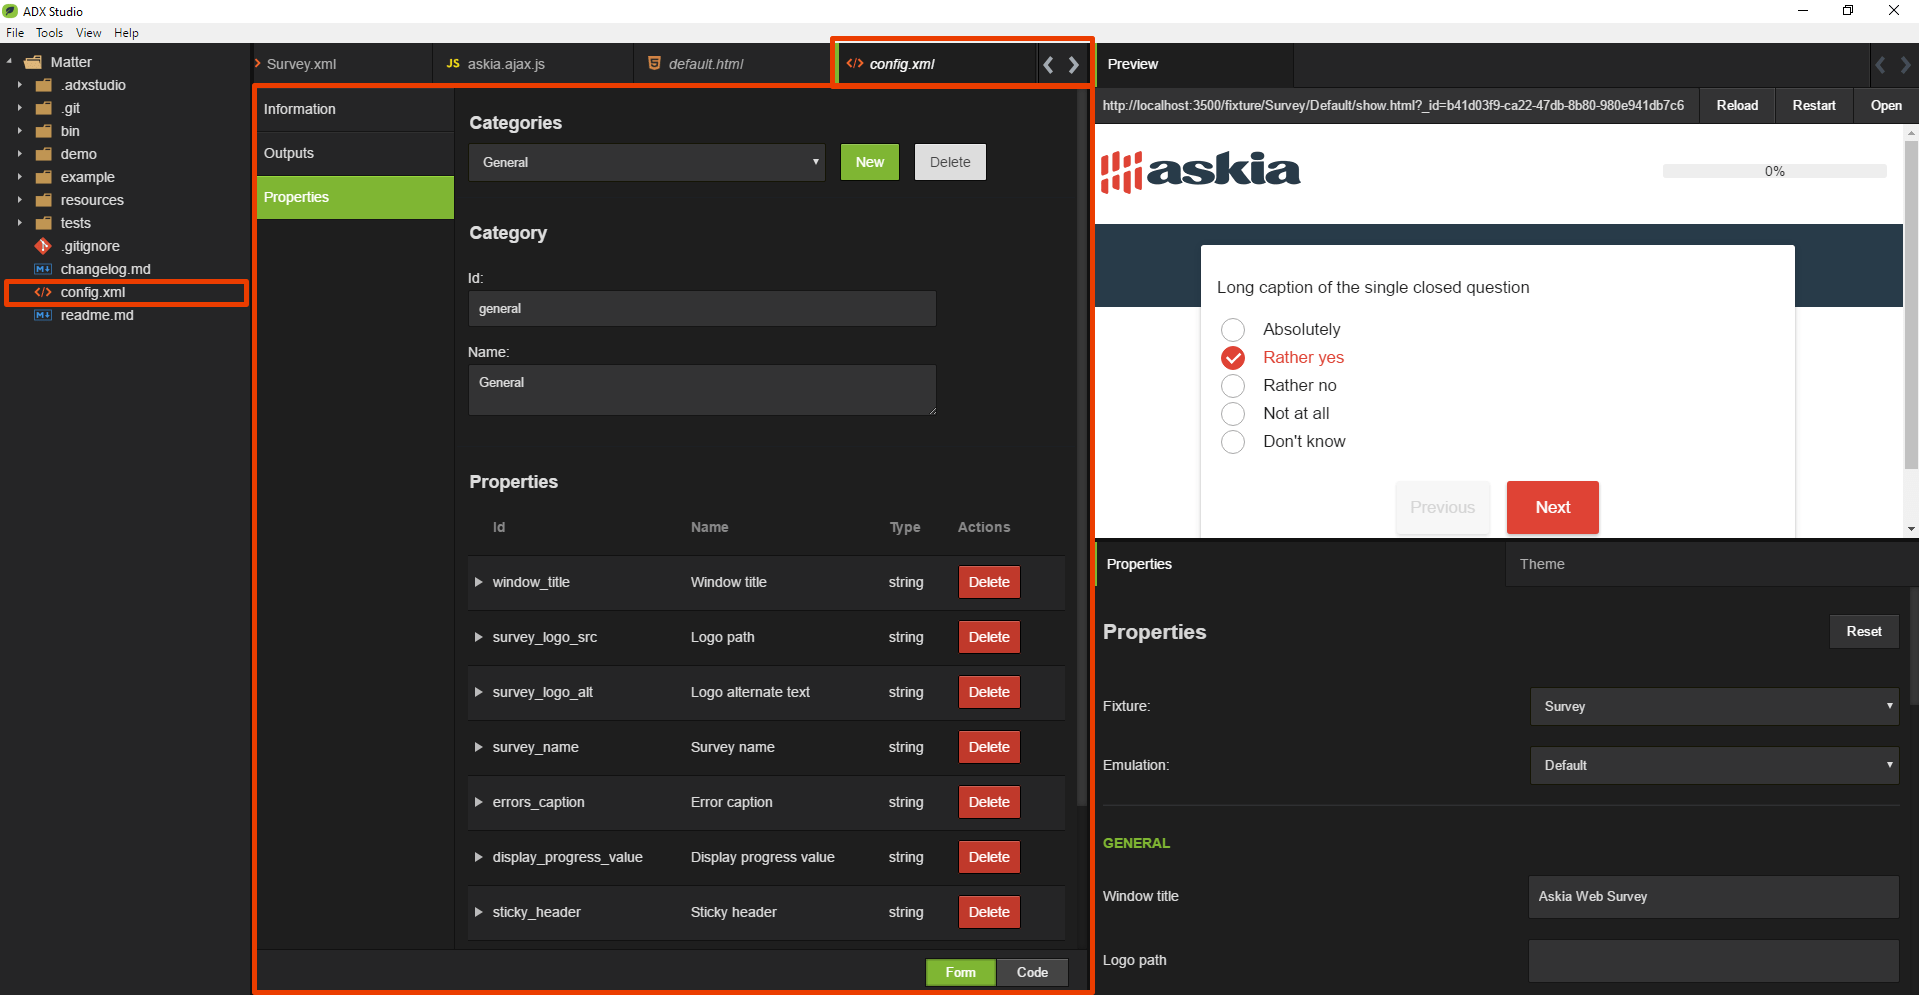Choose the Don't know radio option

pyautogui.click(x=1233, y=442)
